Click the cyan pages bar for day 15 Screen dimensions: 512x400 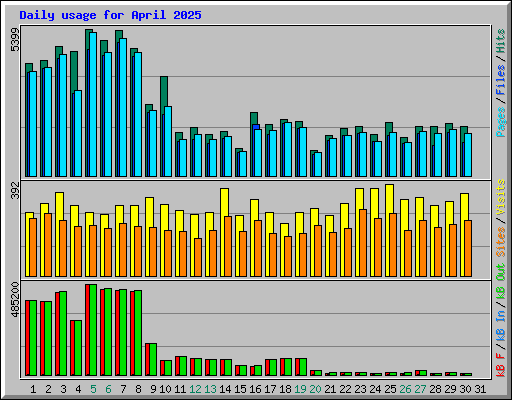[243, 164]
